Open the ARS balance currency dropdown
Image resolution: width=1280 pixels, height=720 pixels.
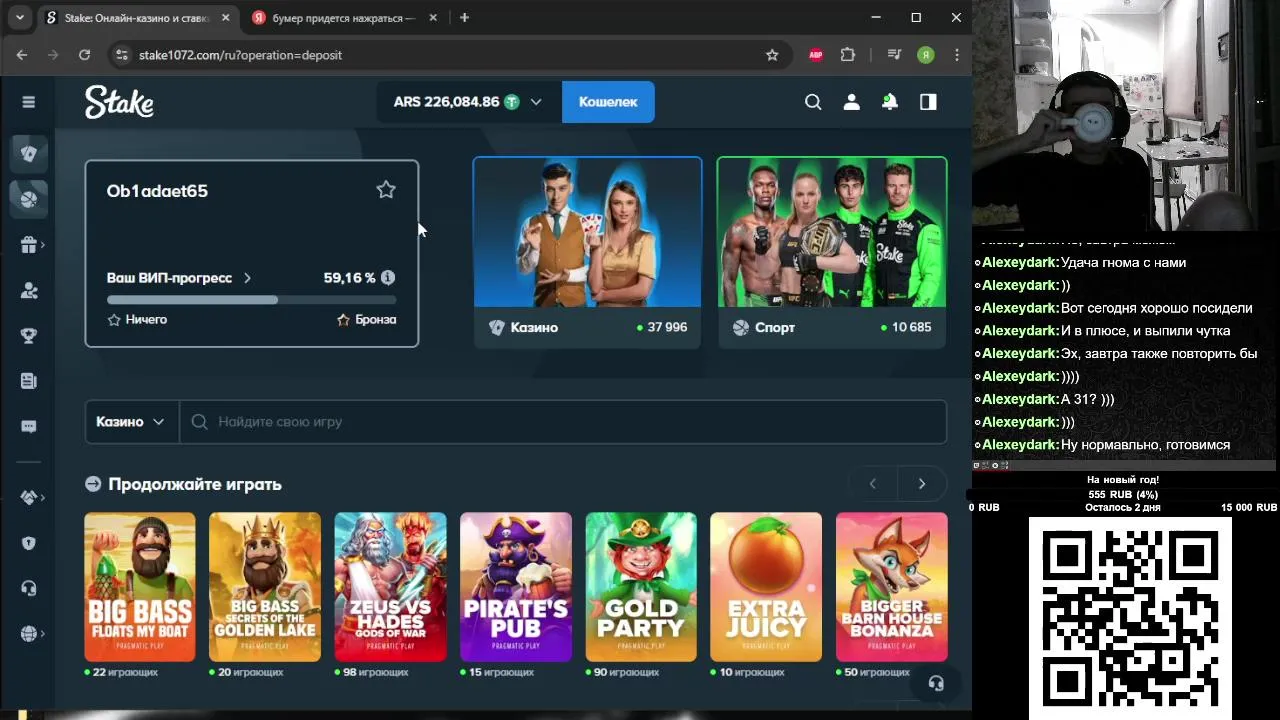(467, 102)
